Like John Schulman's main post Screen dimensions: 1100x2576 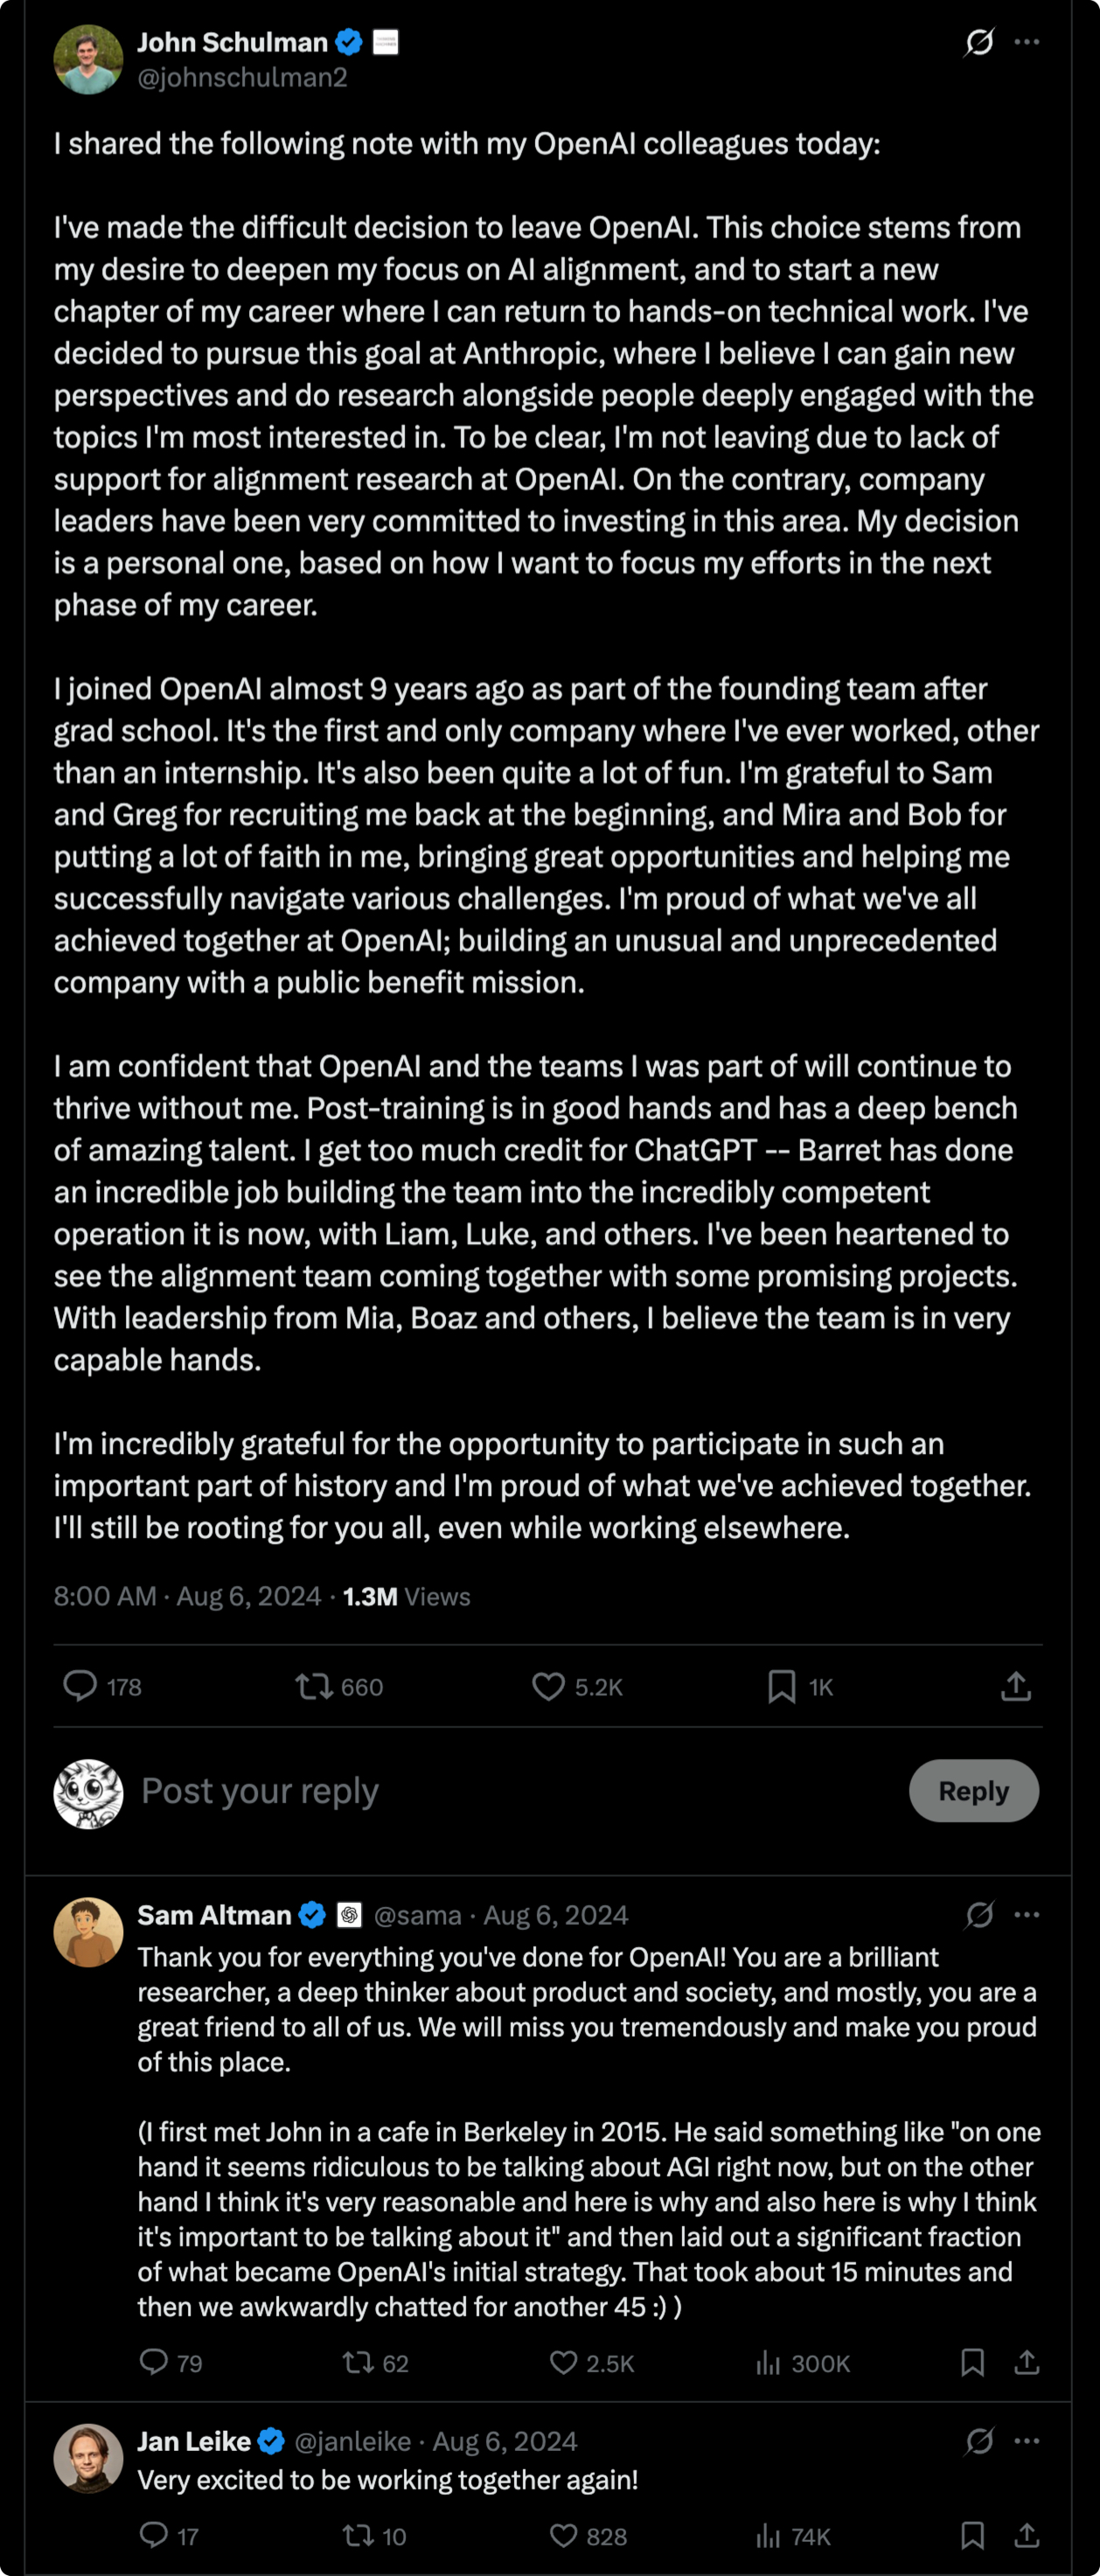pos(548,1687)
